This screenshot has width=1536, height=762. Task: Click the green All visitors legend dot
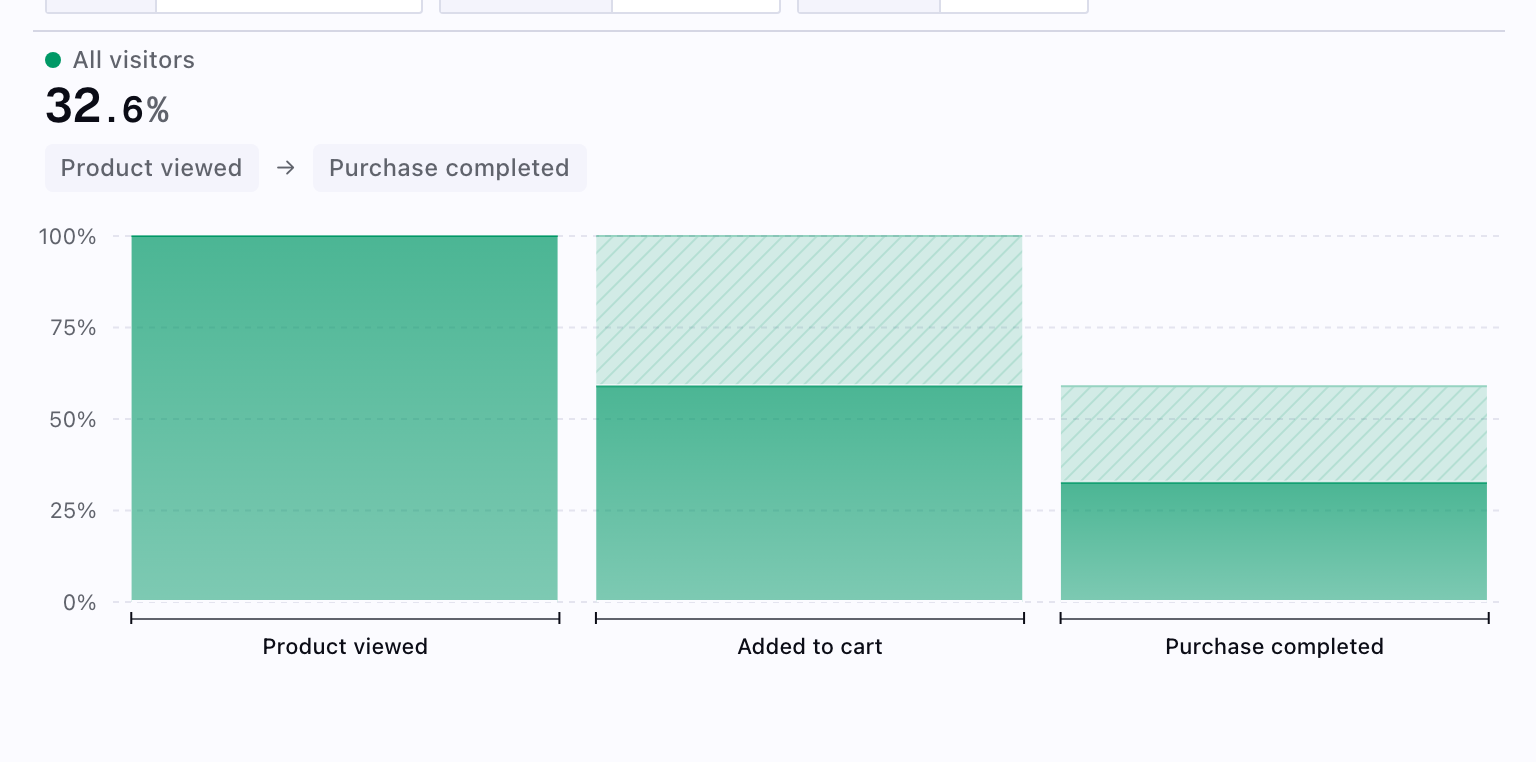tap(53, 60)
